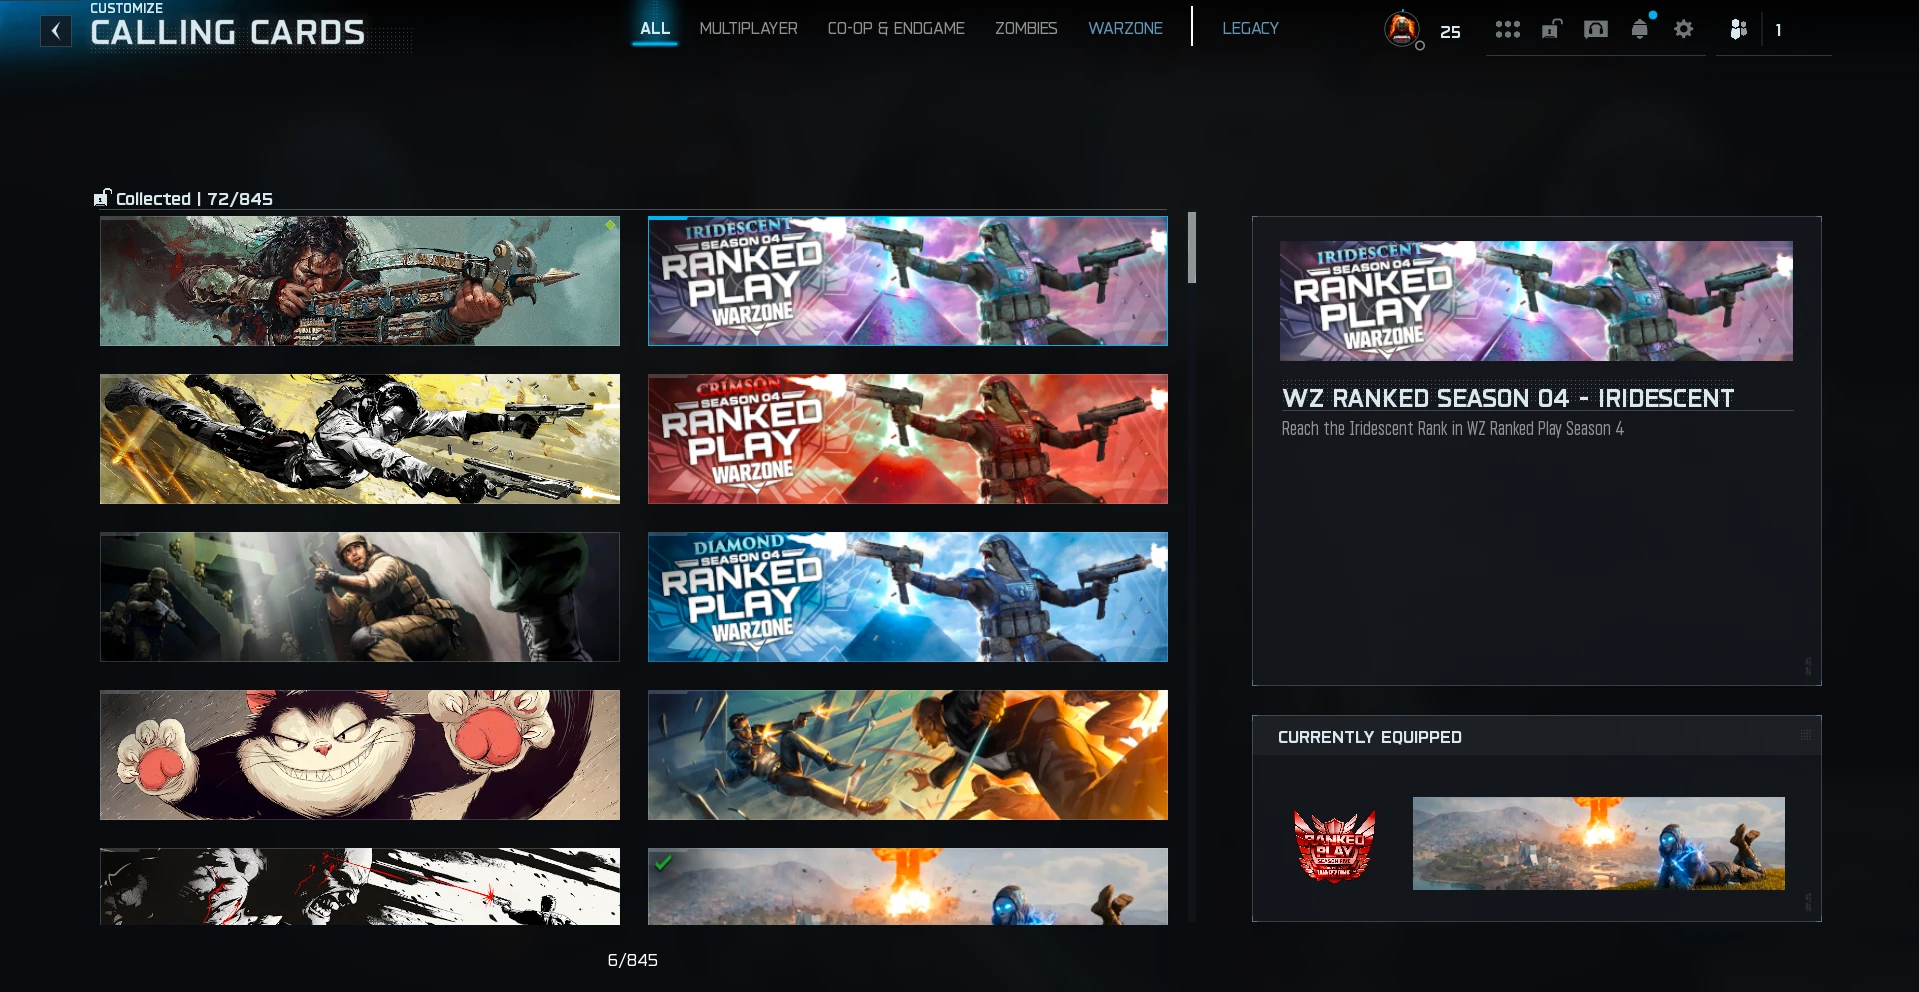Click the "6/845" position counter
Image resolution: width=1919 pixels, height=992 pixels.
click(x=633, y=960)
